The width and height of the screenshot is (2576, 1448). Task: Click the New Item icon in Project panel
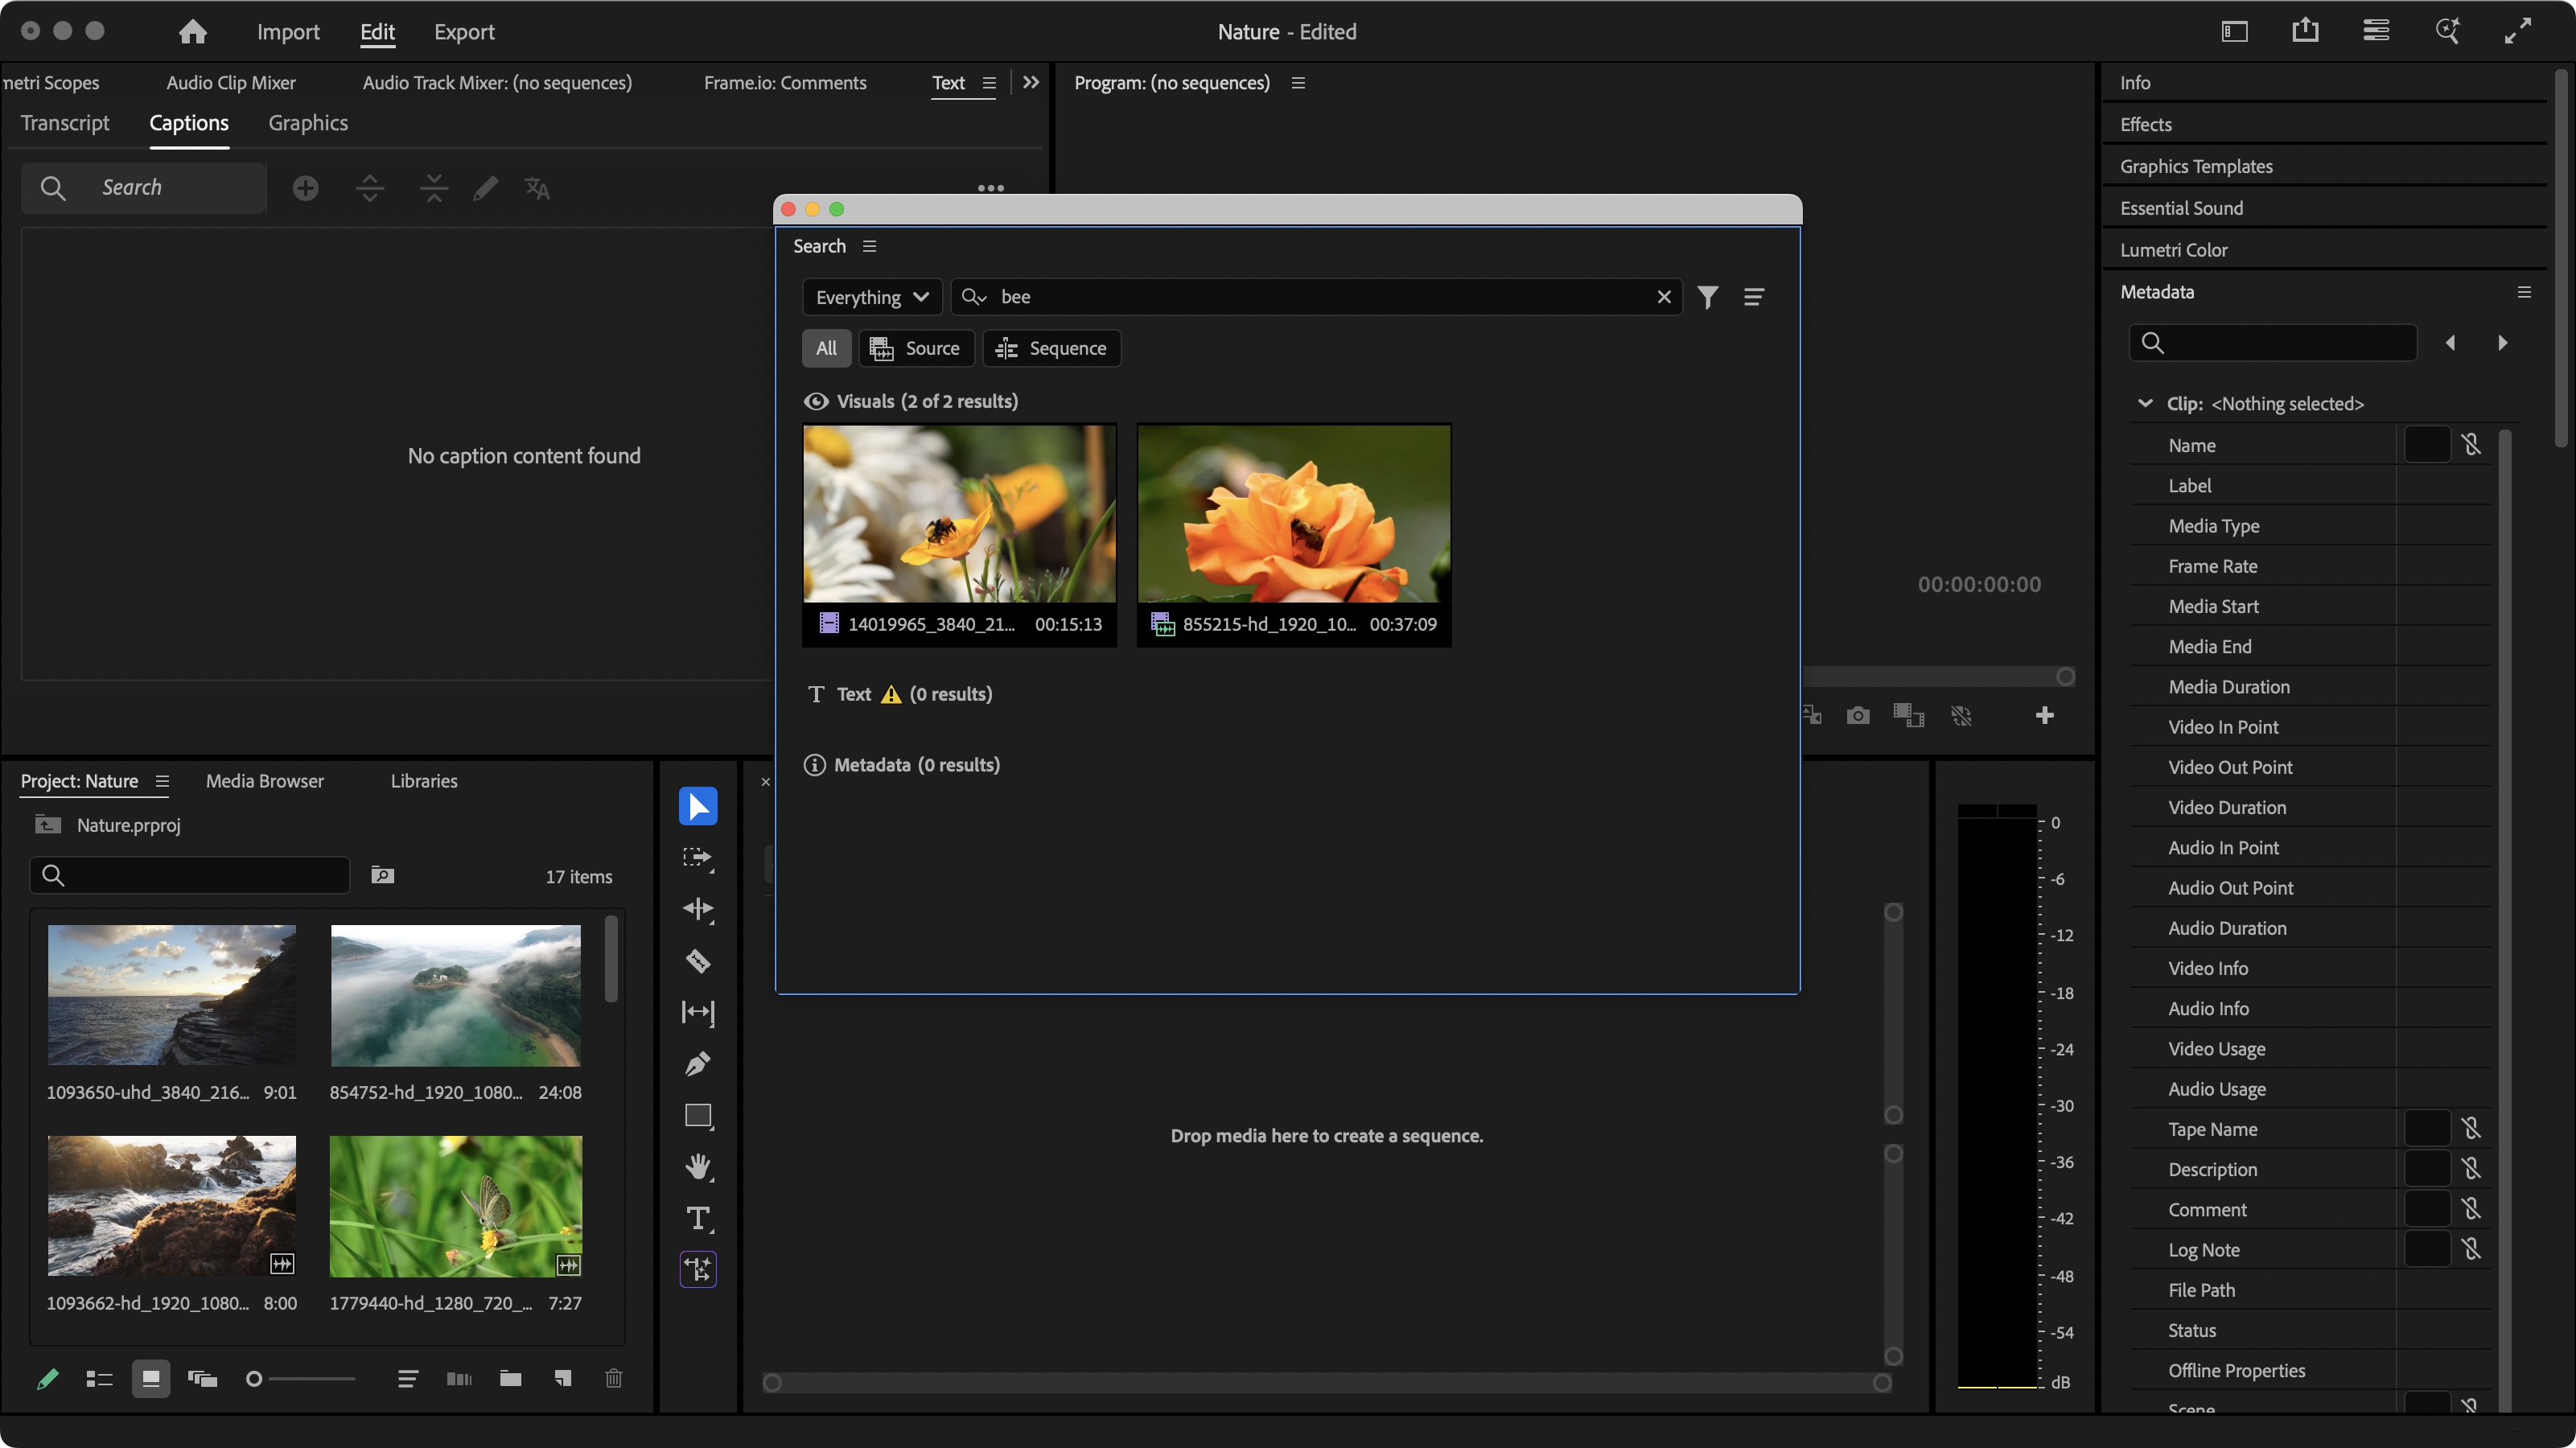(x=563, y=1379)
